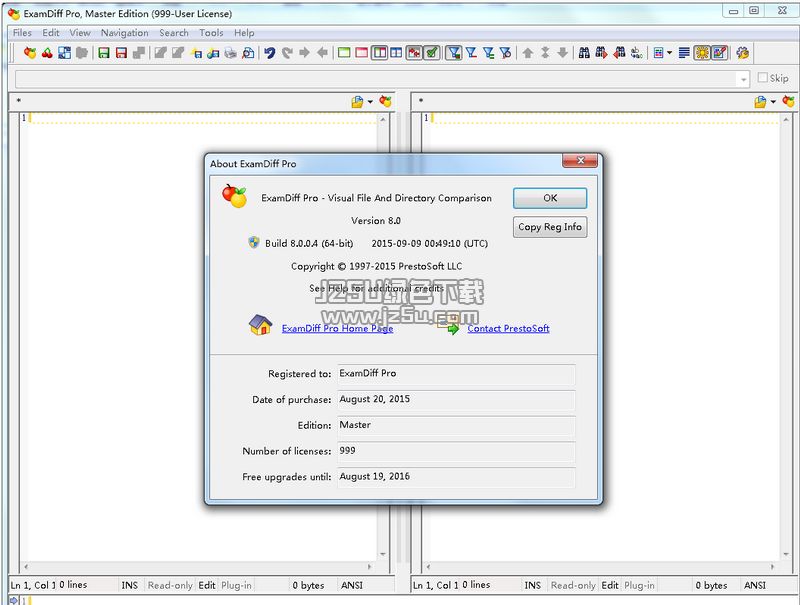Screen dimensions: 800x605
Task: Toggle Edit in left pane status bar
Action: click(x=207, y=585)
